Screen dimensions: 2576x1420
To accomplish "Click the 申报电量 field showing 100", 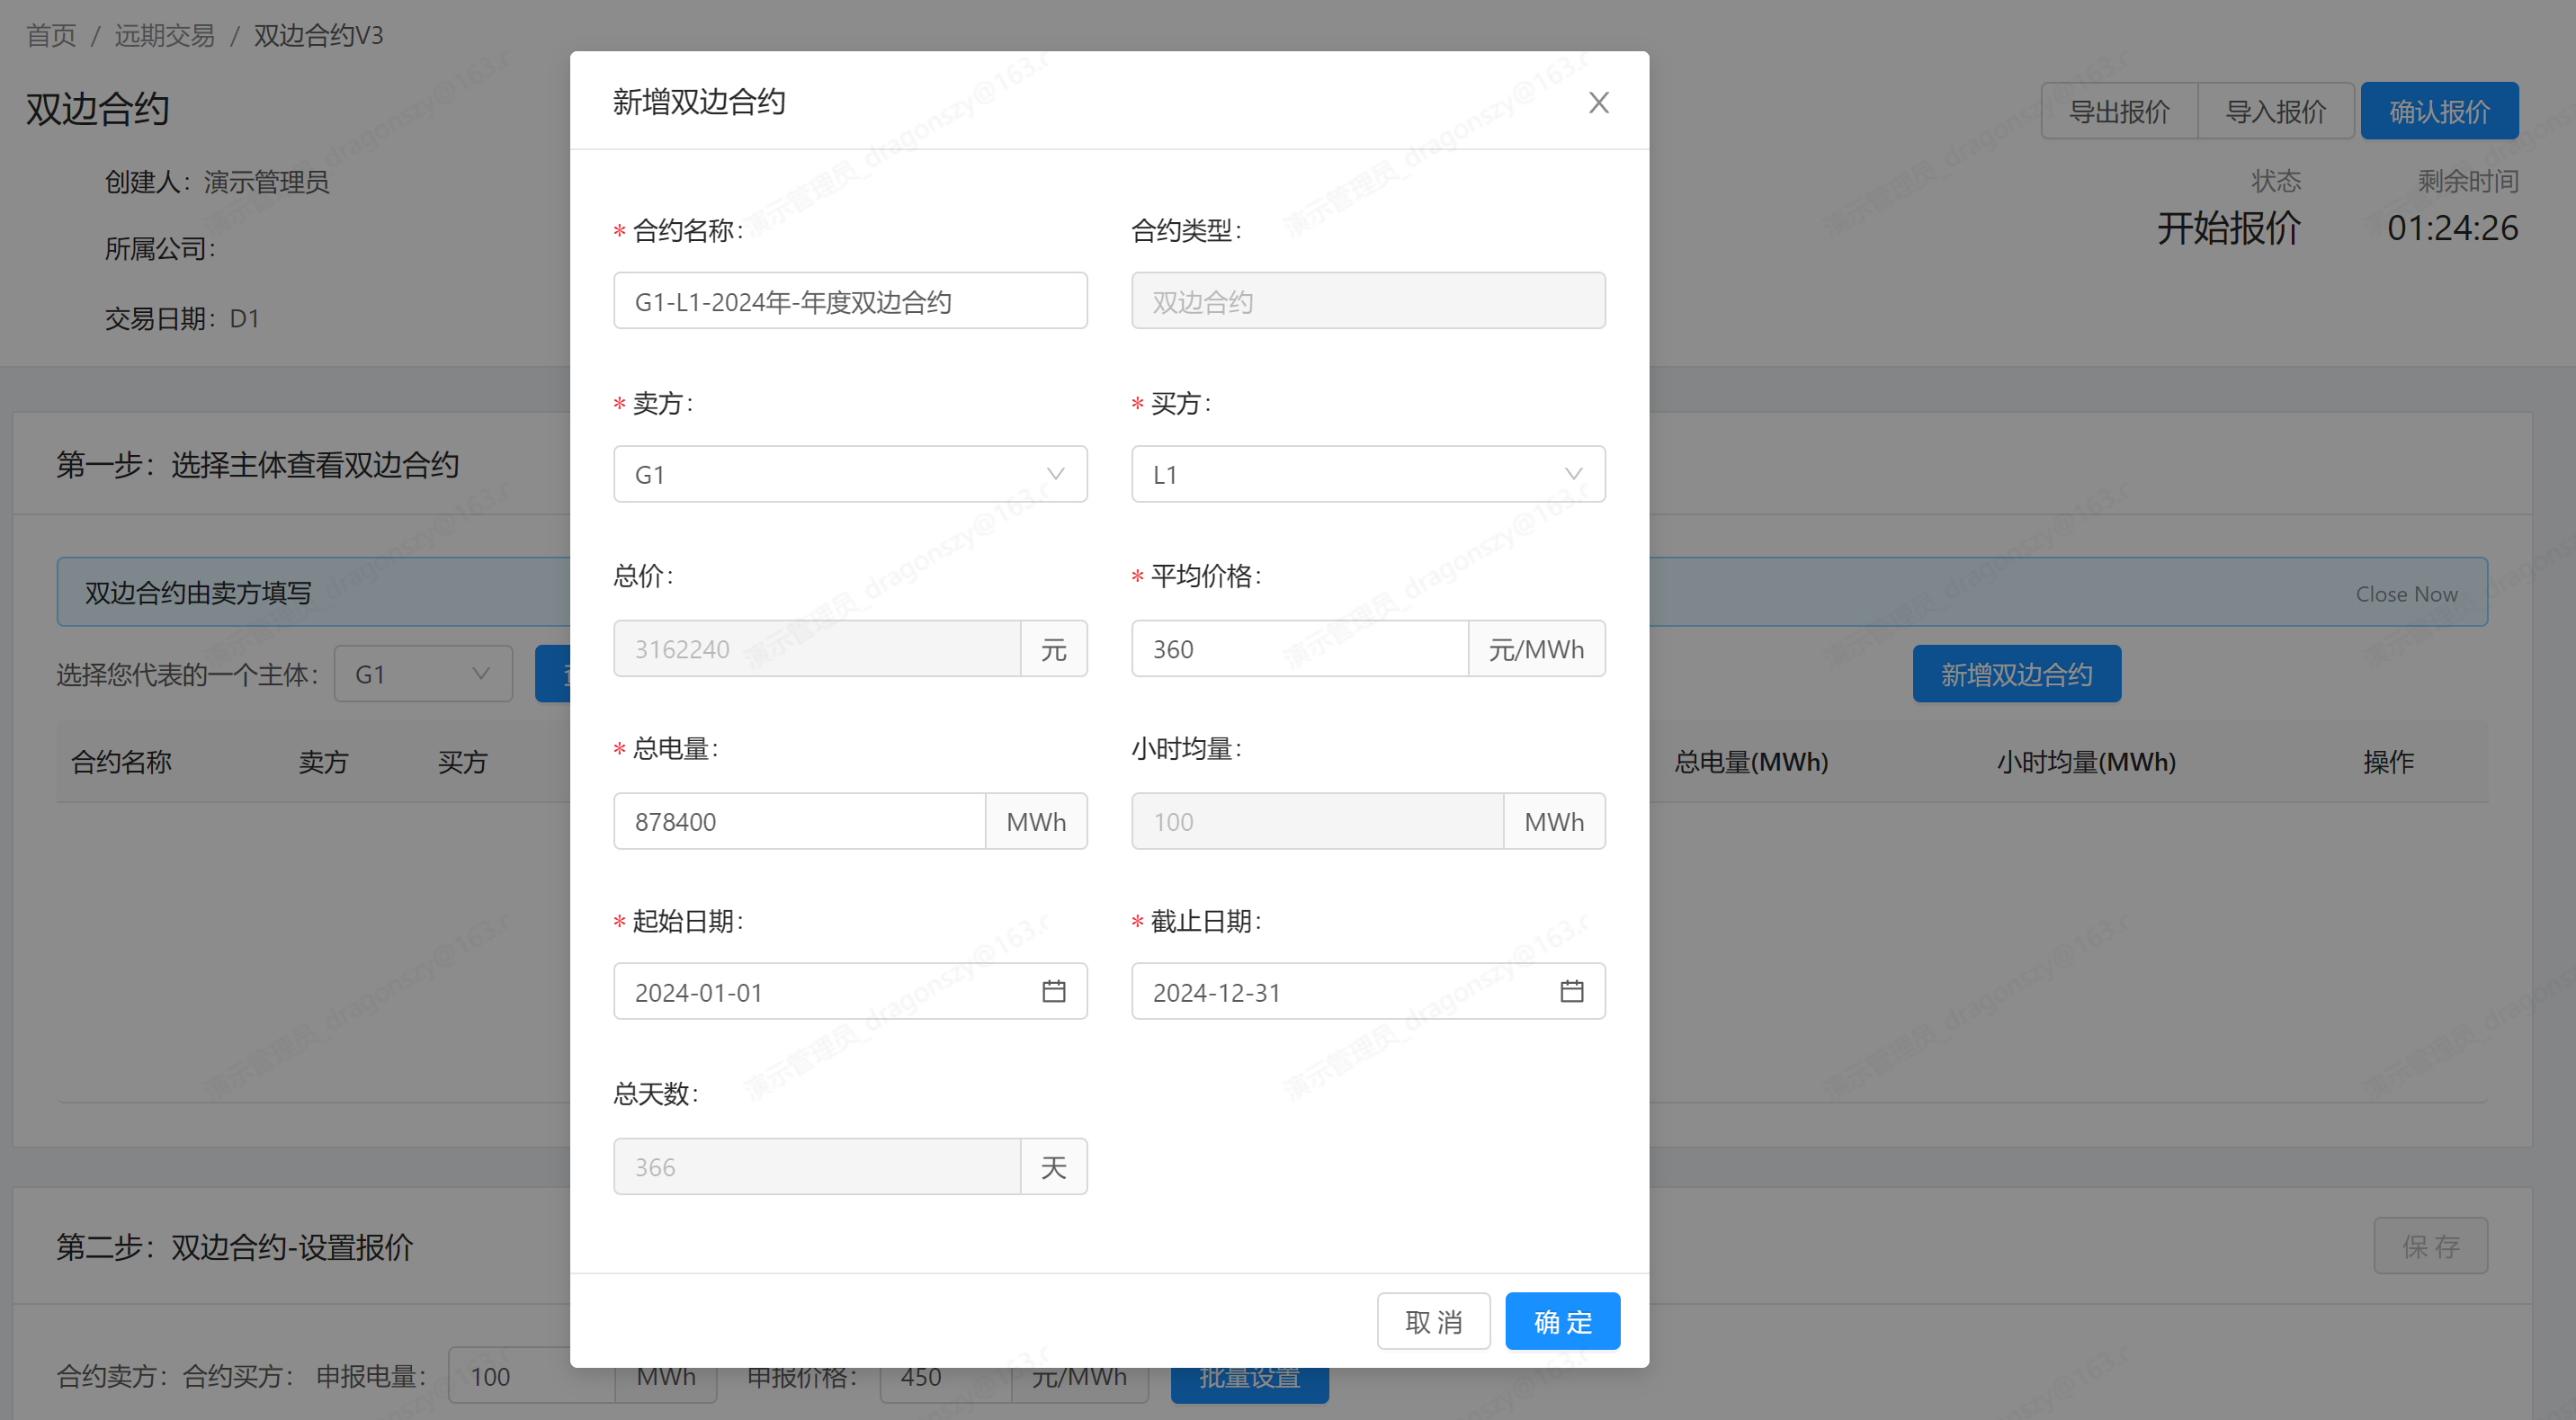I will [531, 1376].
